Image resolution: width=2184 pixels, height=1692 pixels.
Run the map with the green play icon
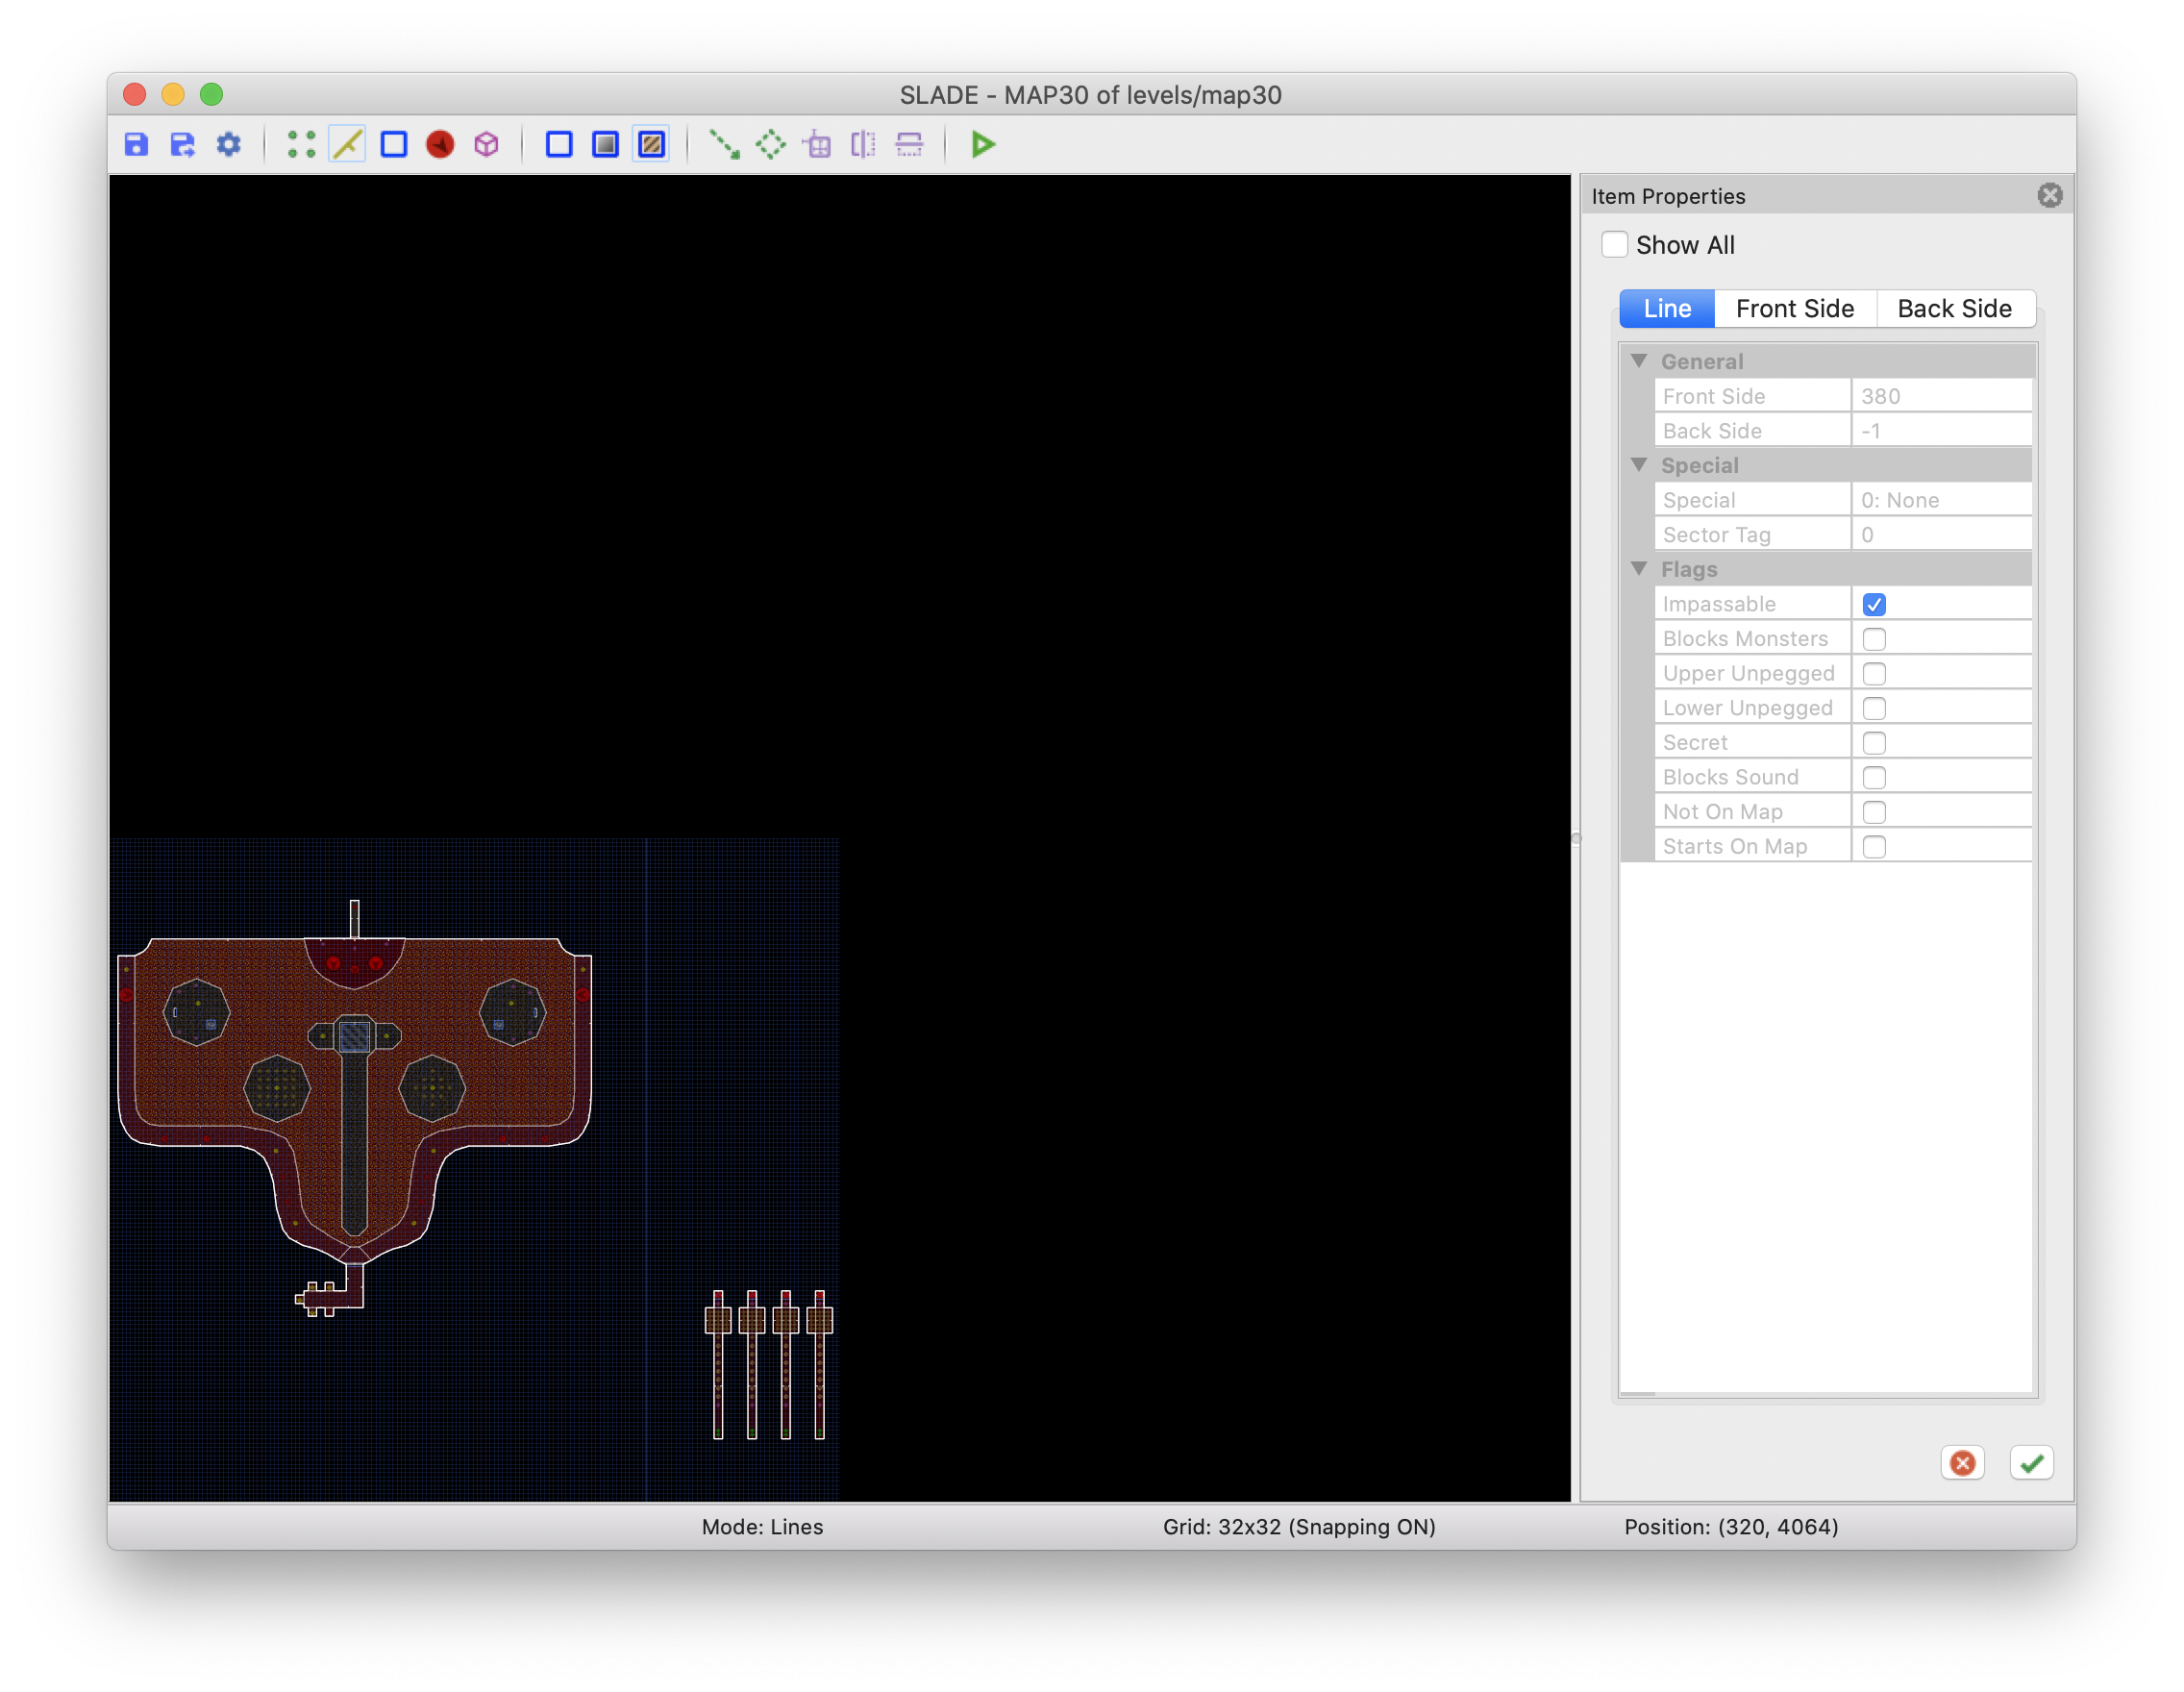point(983,144)
